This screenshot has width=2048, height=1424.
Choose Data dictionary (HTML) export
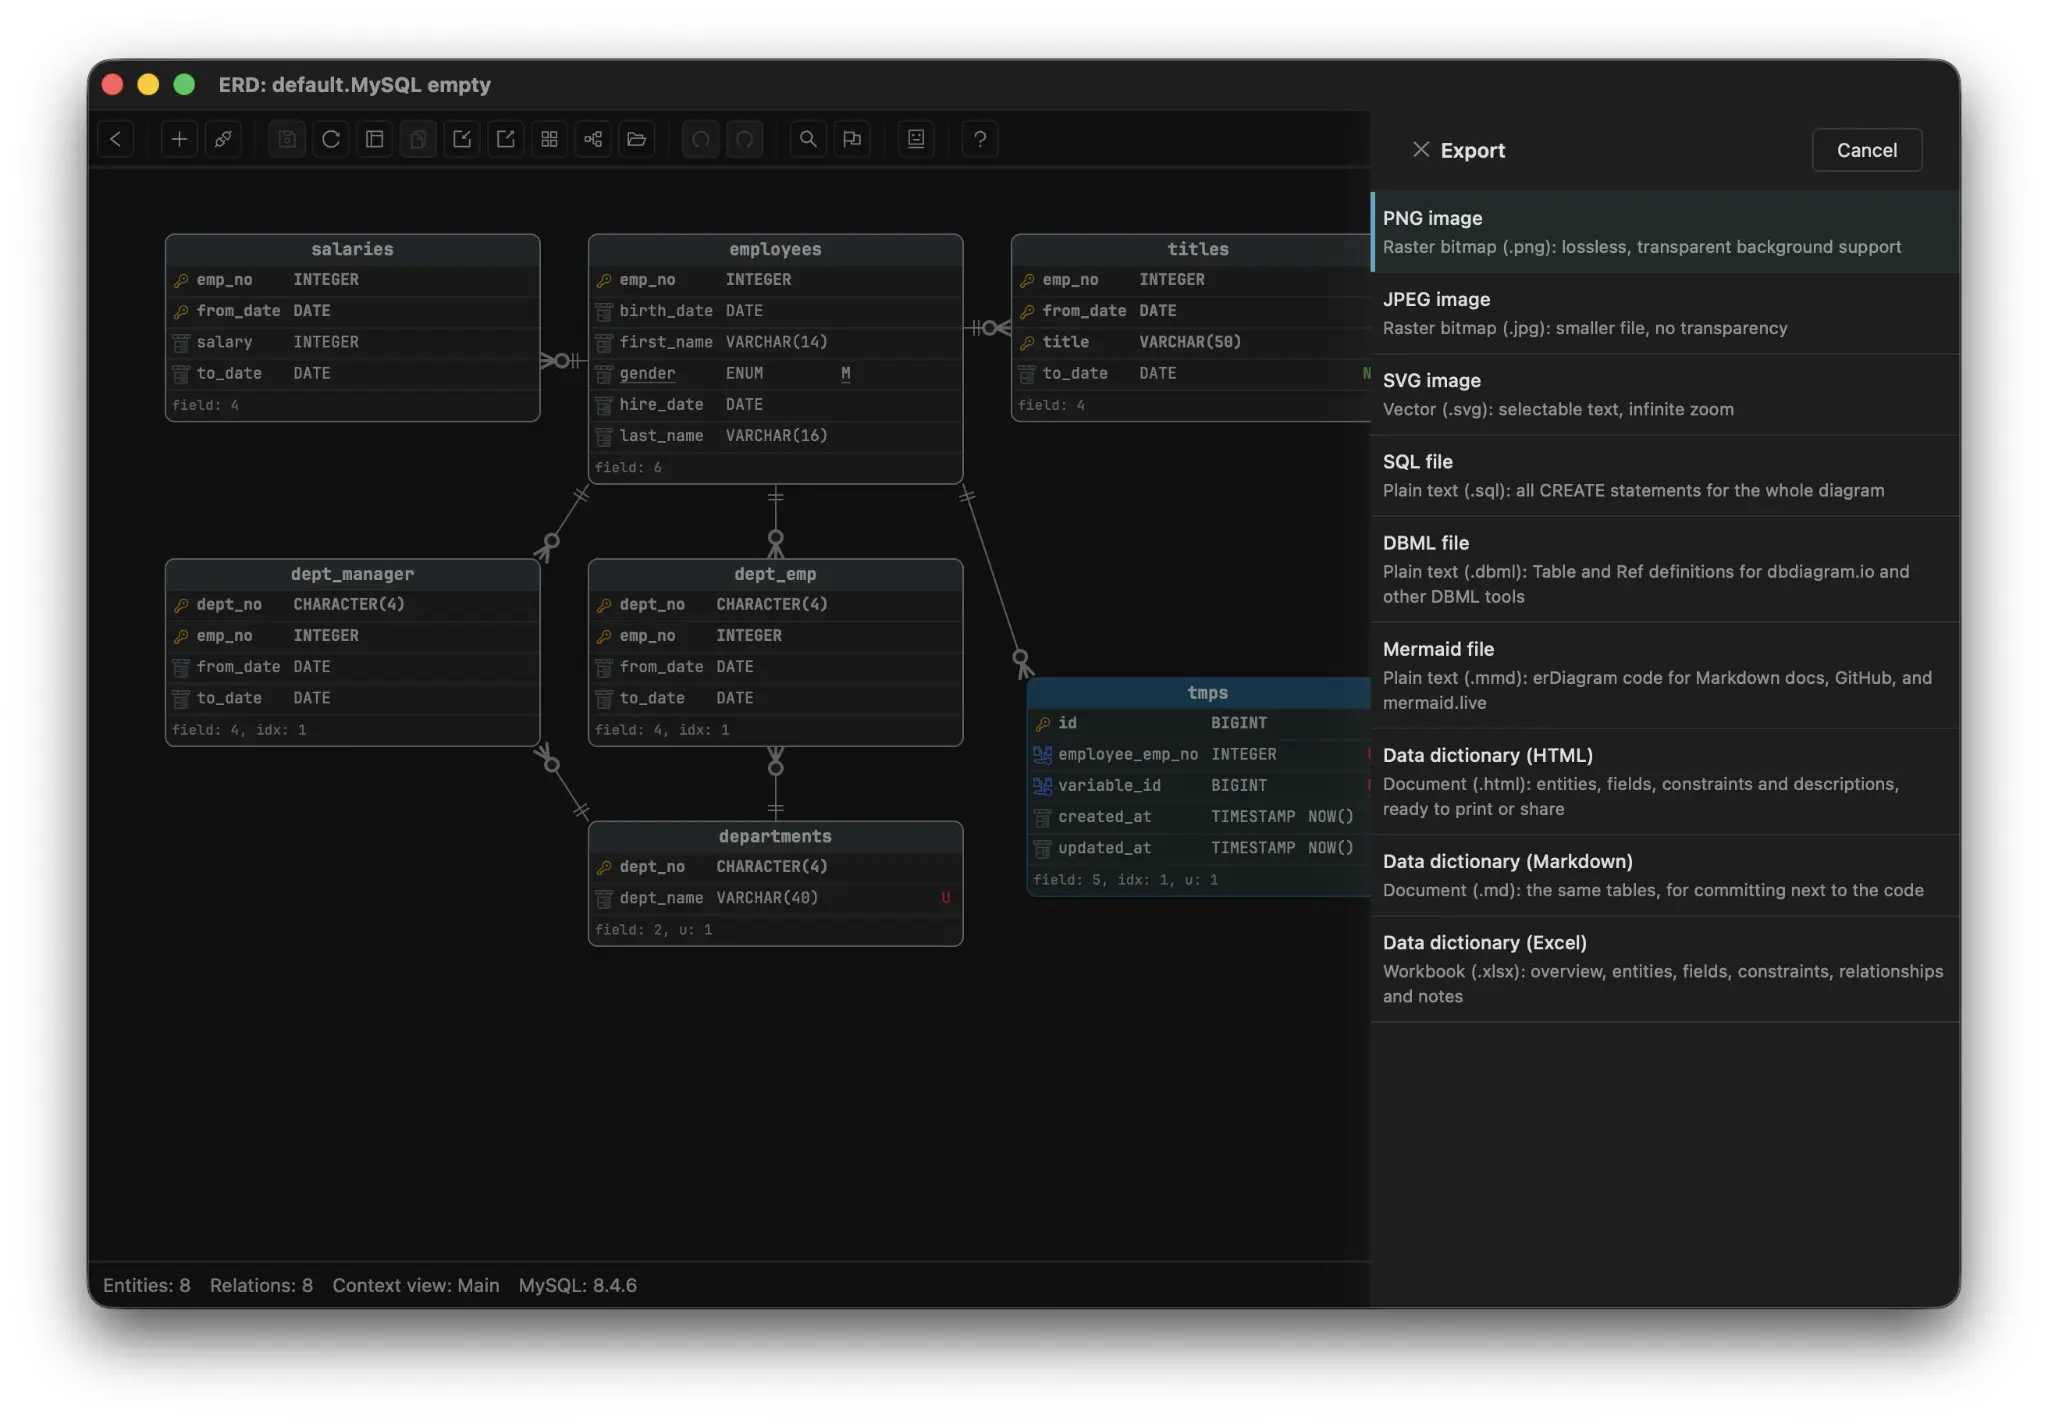coord(1665,781)
